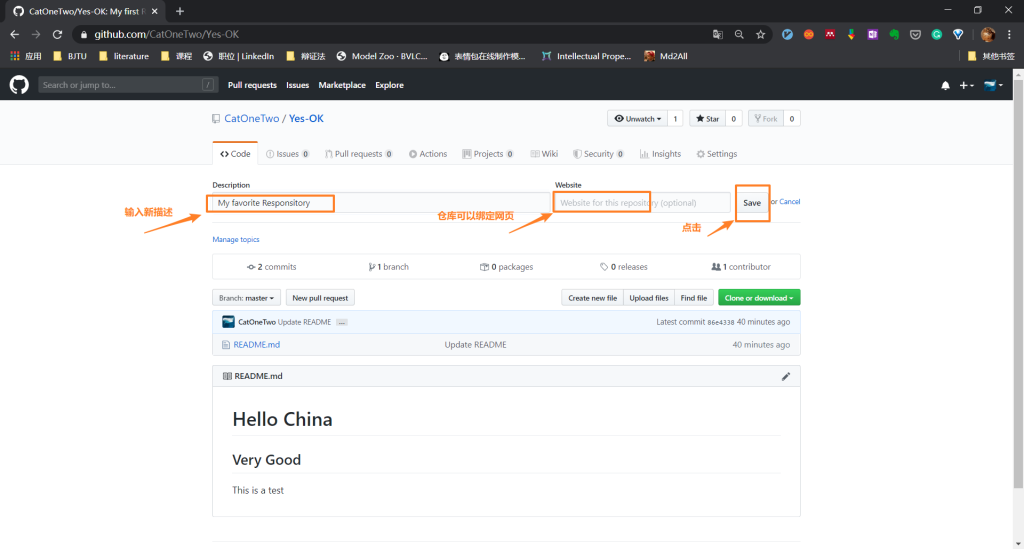The height and width of the screenshot is (549, 1024).
Task: Open the Actions tab
Action: (x=428, y=154)
